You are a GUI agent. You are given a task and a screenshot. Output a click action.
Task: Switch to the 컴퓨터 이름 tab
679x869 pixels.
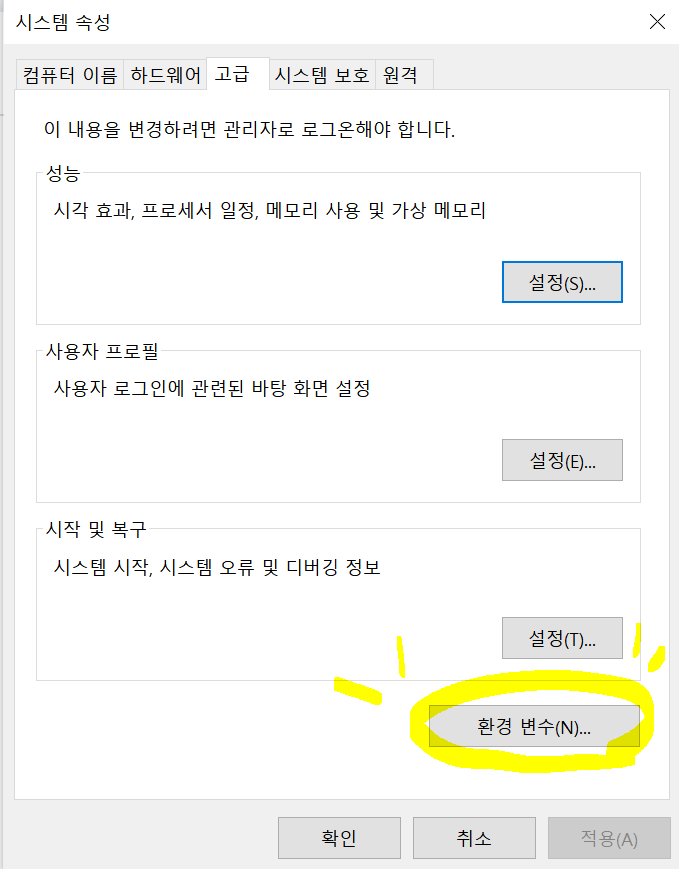[70, 75]
